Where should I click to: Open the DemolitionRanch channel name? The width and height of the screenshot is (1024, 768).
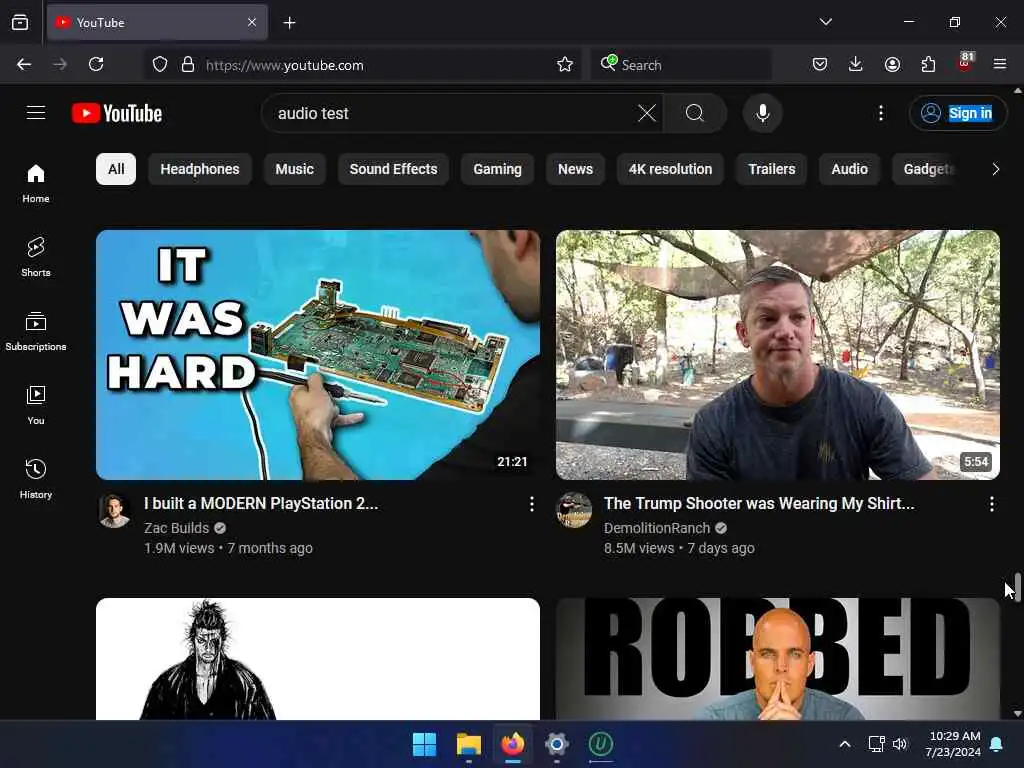pos(656,528)
